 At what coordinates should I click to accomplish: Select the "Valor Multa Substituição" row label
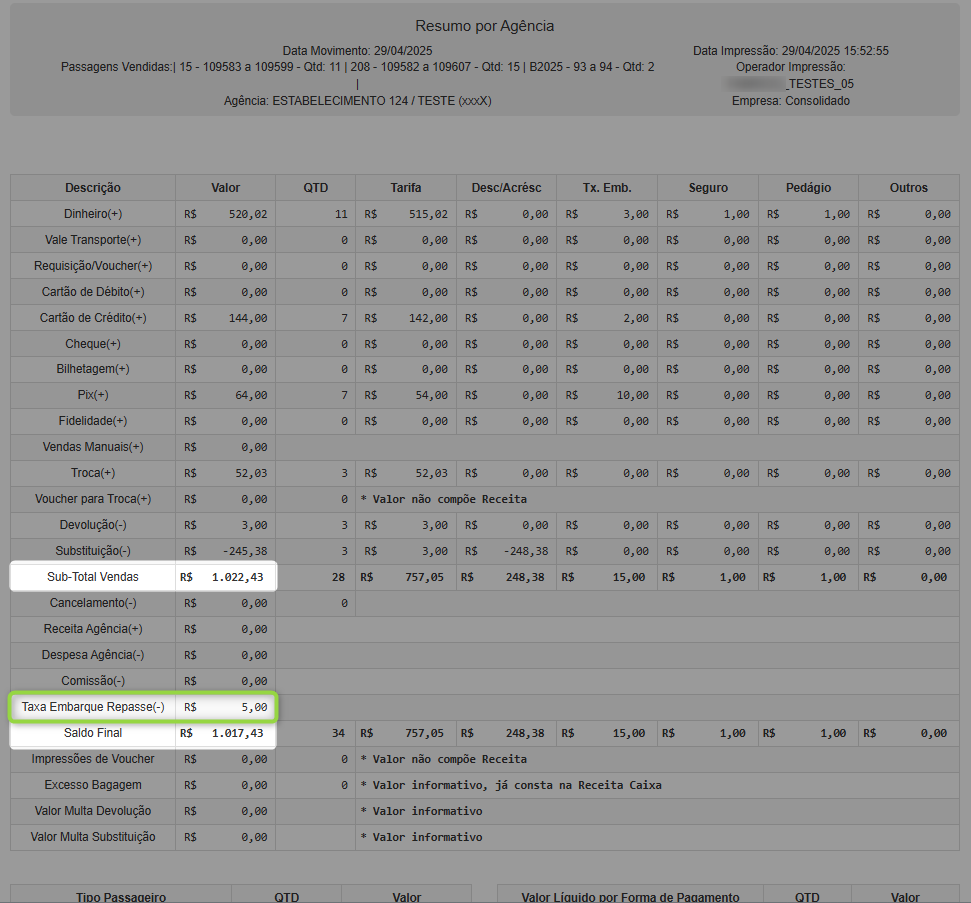[x=93, y=837]
